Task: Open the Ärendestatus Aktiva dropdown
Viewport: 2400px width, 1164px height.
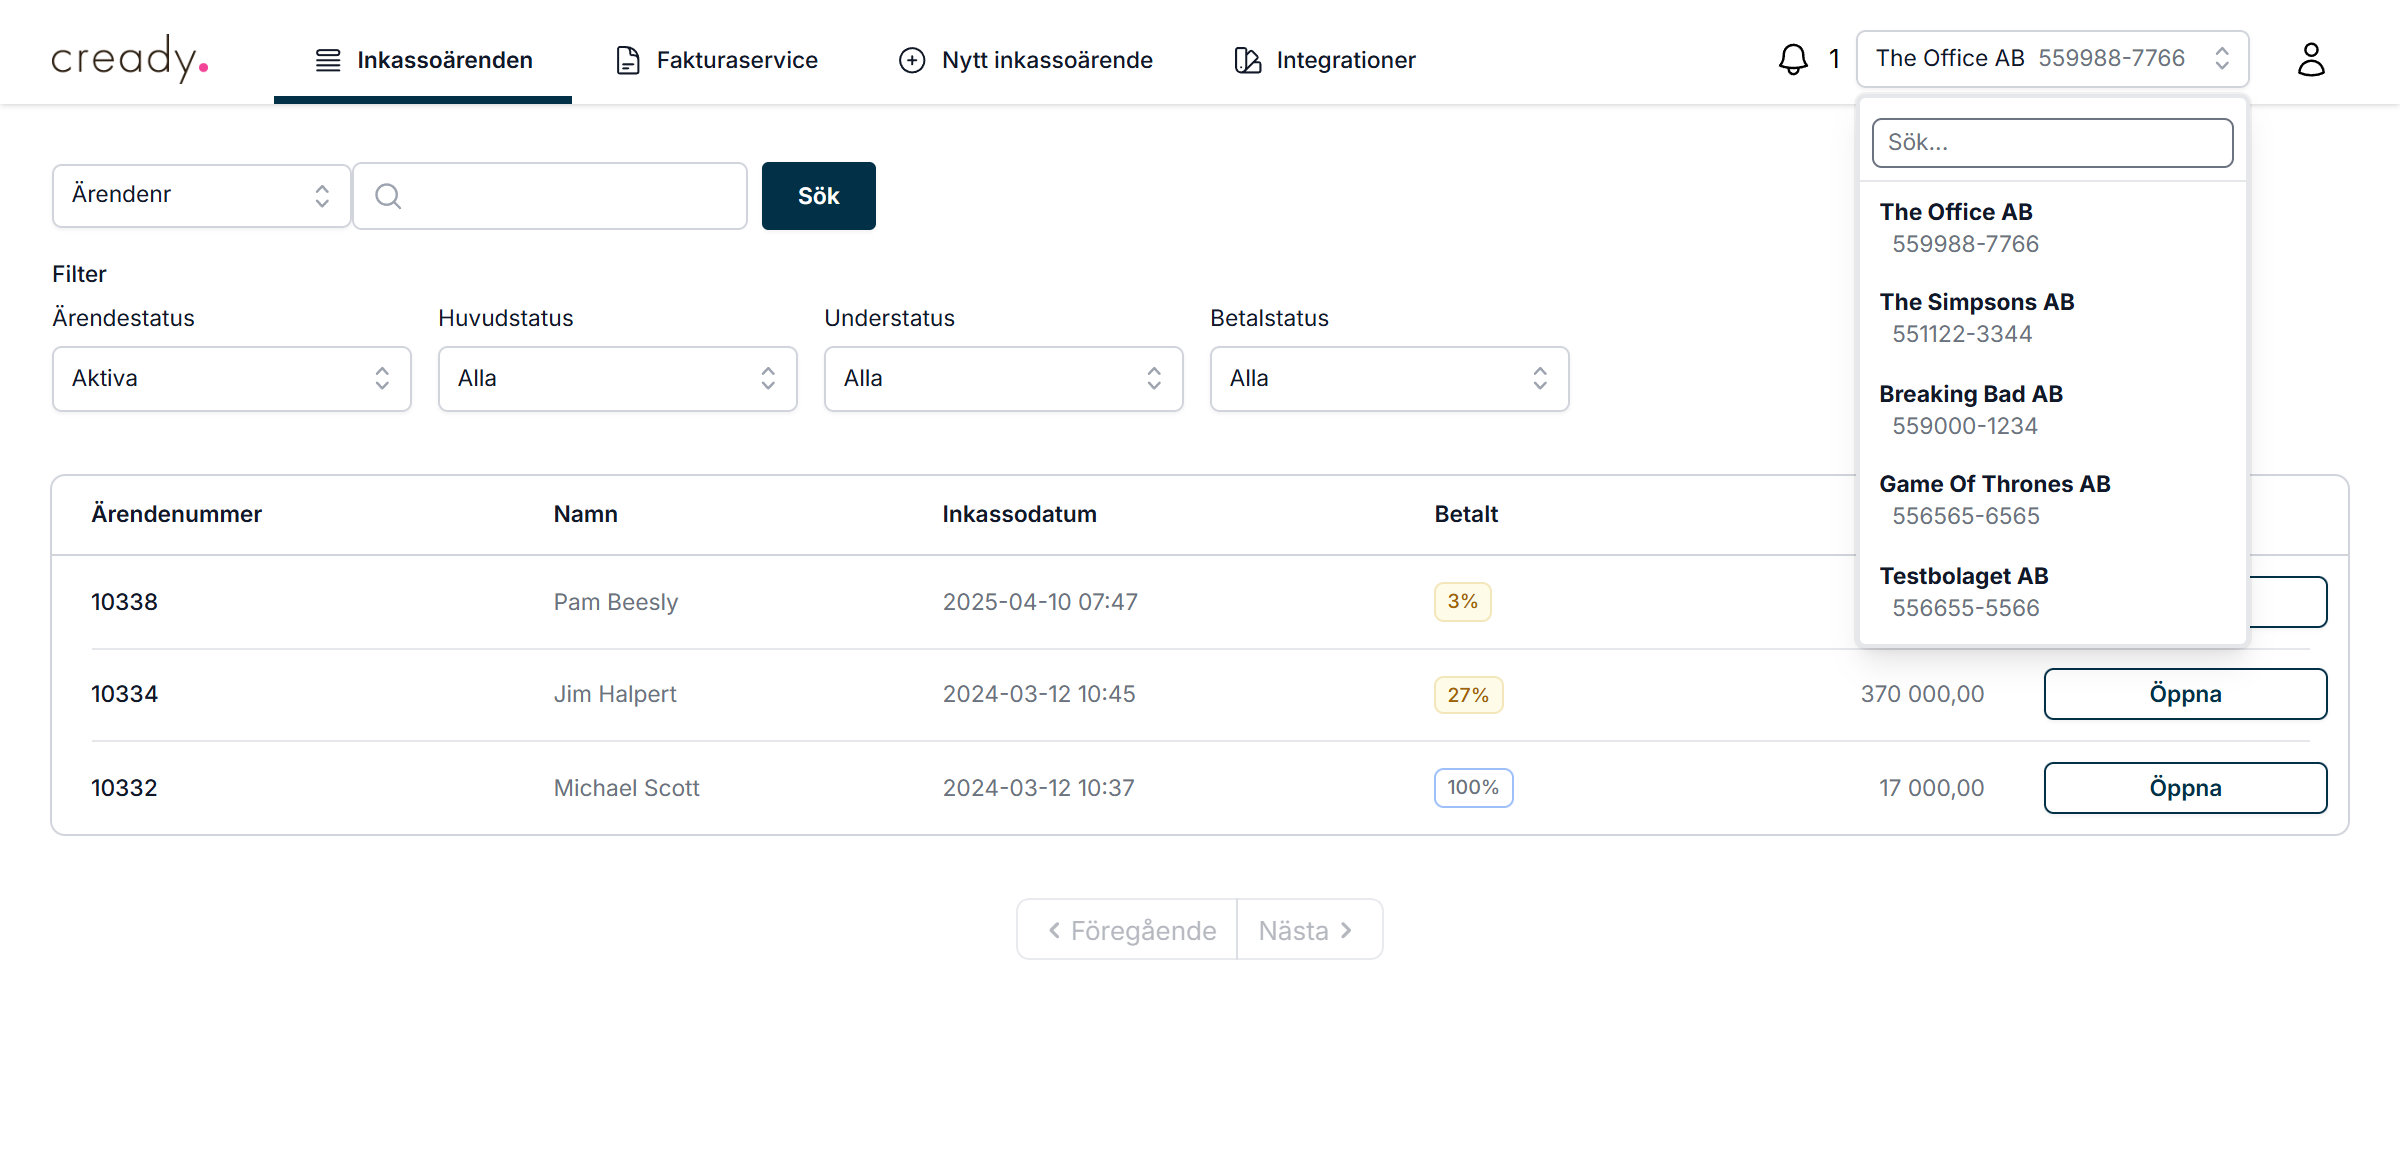Action: click(x=231, y=378)
